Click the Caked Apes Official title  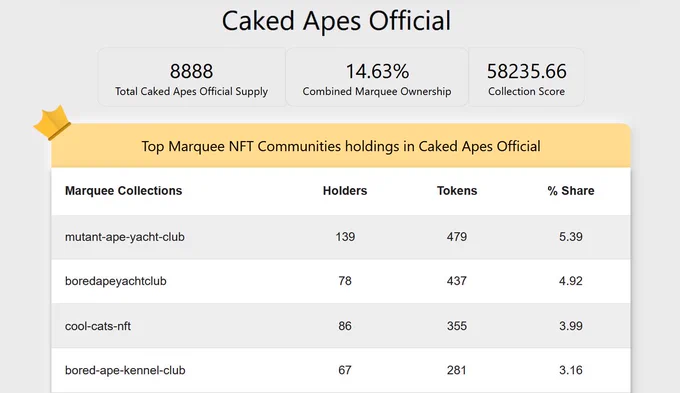[337, 21]
